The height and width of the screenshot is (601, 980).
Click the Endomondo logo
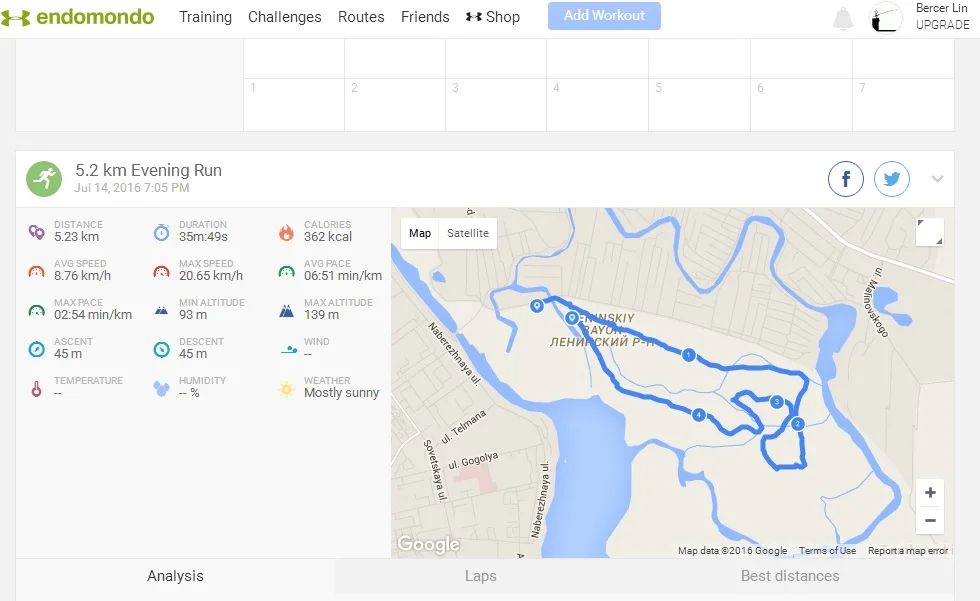[78, 17]
